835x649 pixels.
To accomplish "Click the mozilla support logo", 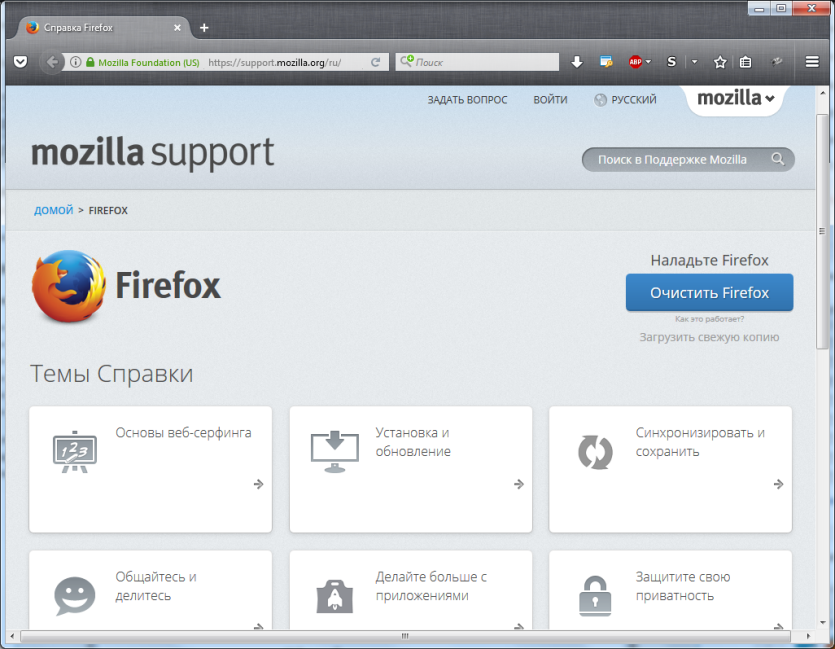I will point(153,153).
